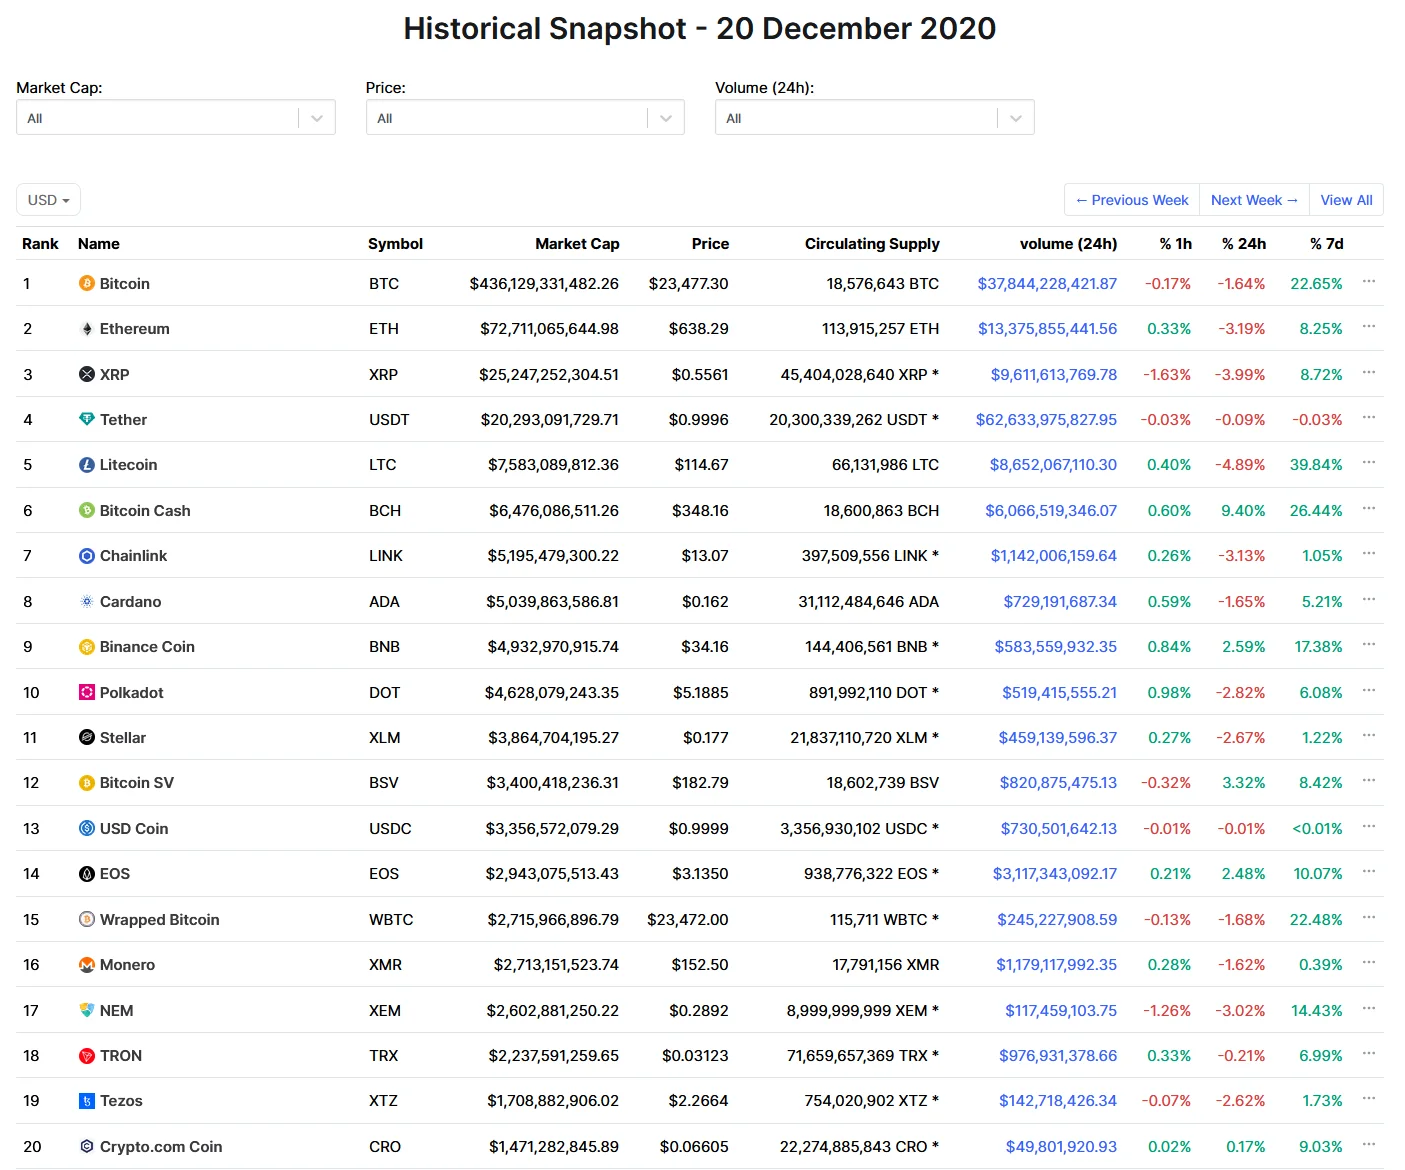Go to Previous Week snapshot
The image size is (1405, 1170).
point(1132,200)
